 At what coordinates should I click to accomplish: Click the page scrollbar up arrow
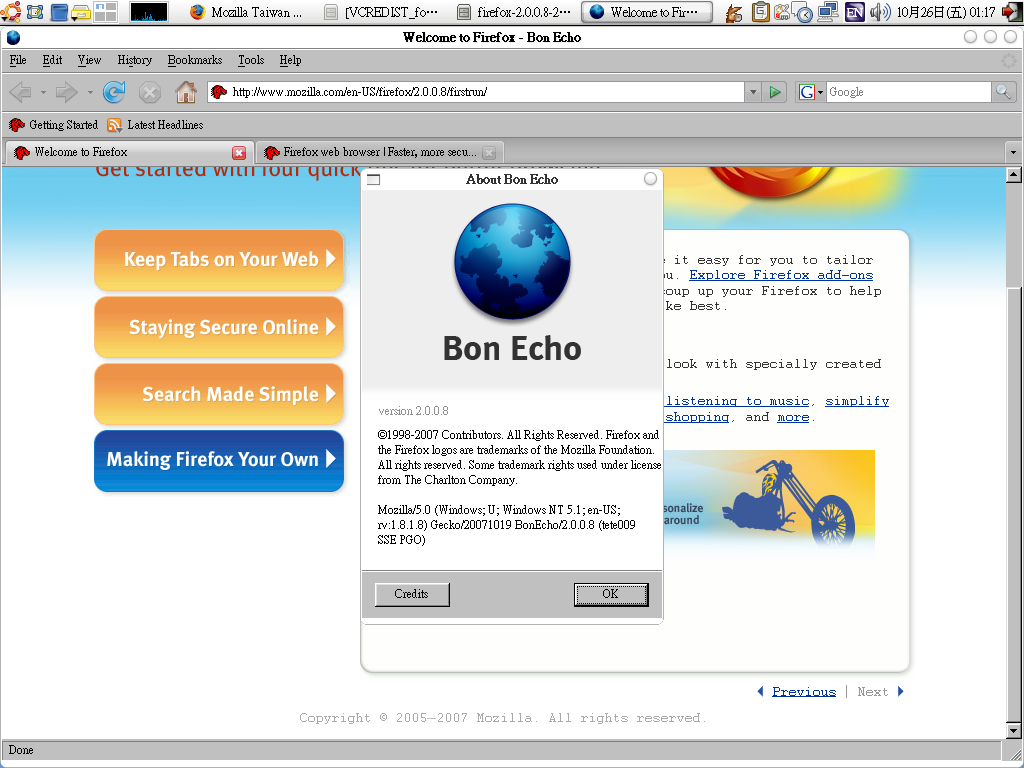[1014, 174]
